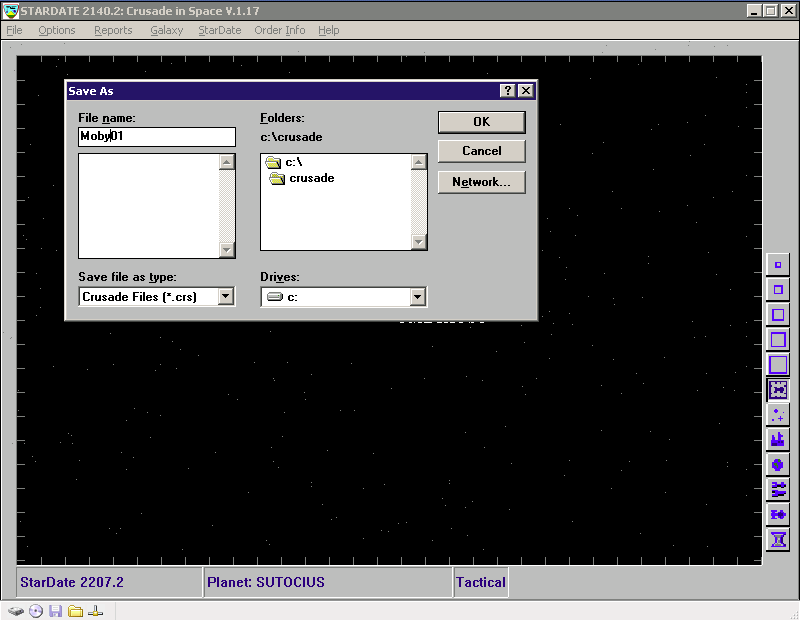Click the file list scroll up arrow

coord(227,162)
